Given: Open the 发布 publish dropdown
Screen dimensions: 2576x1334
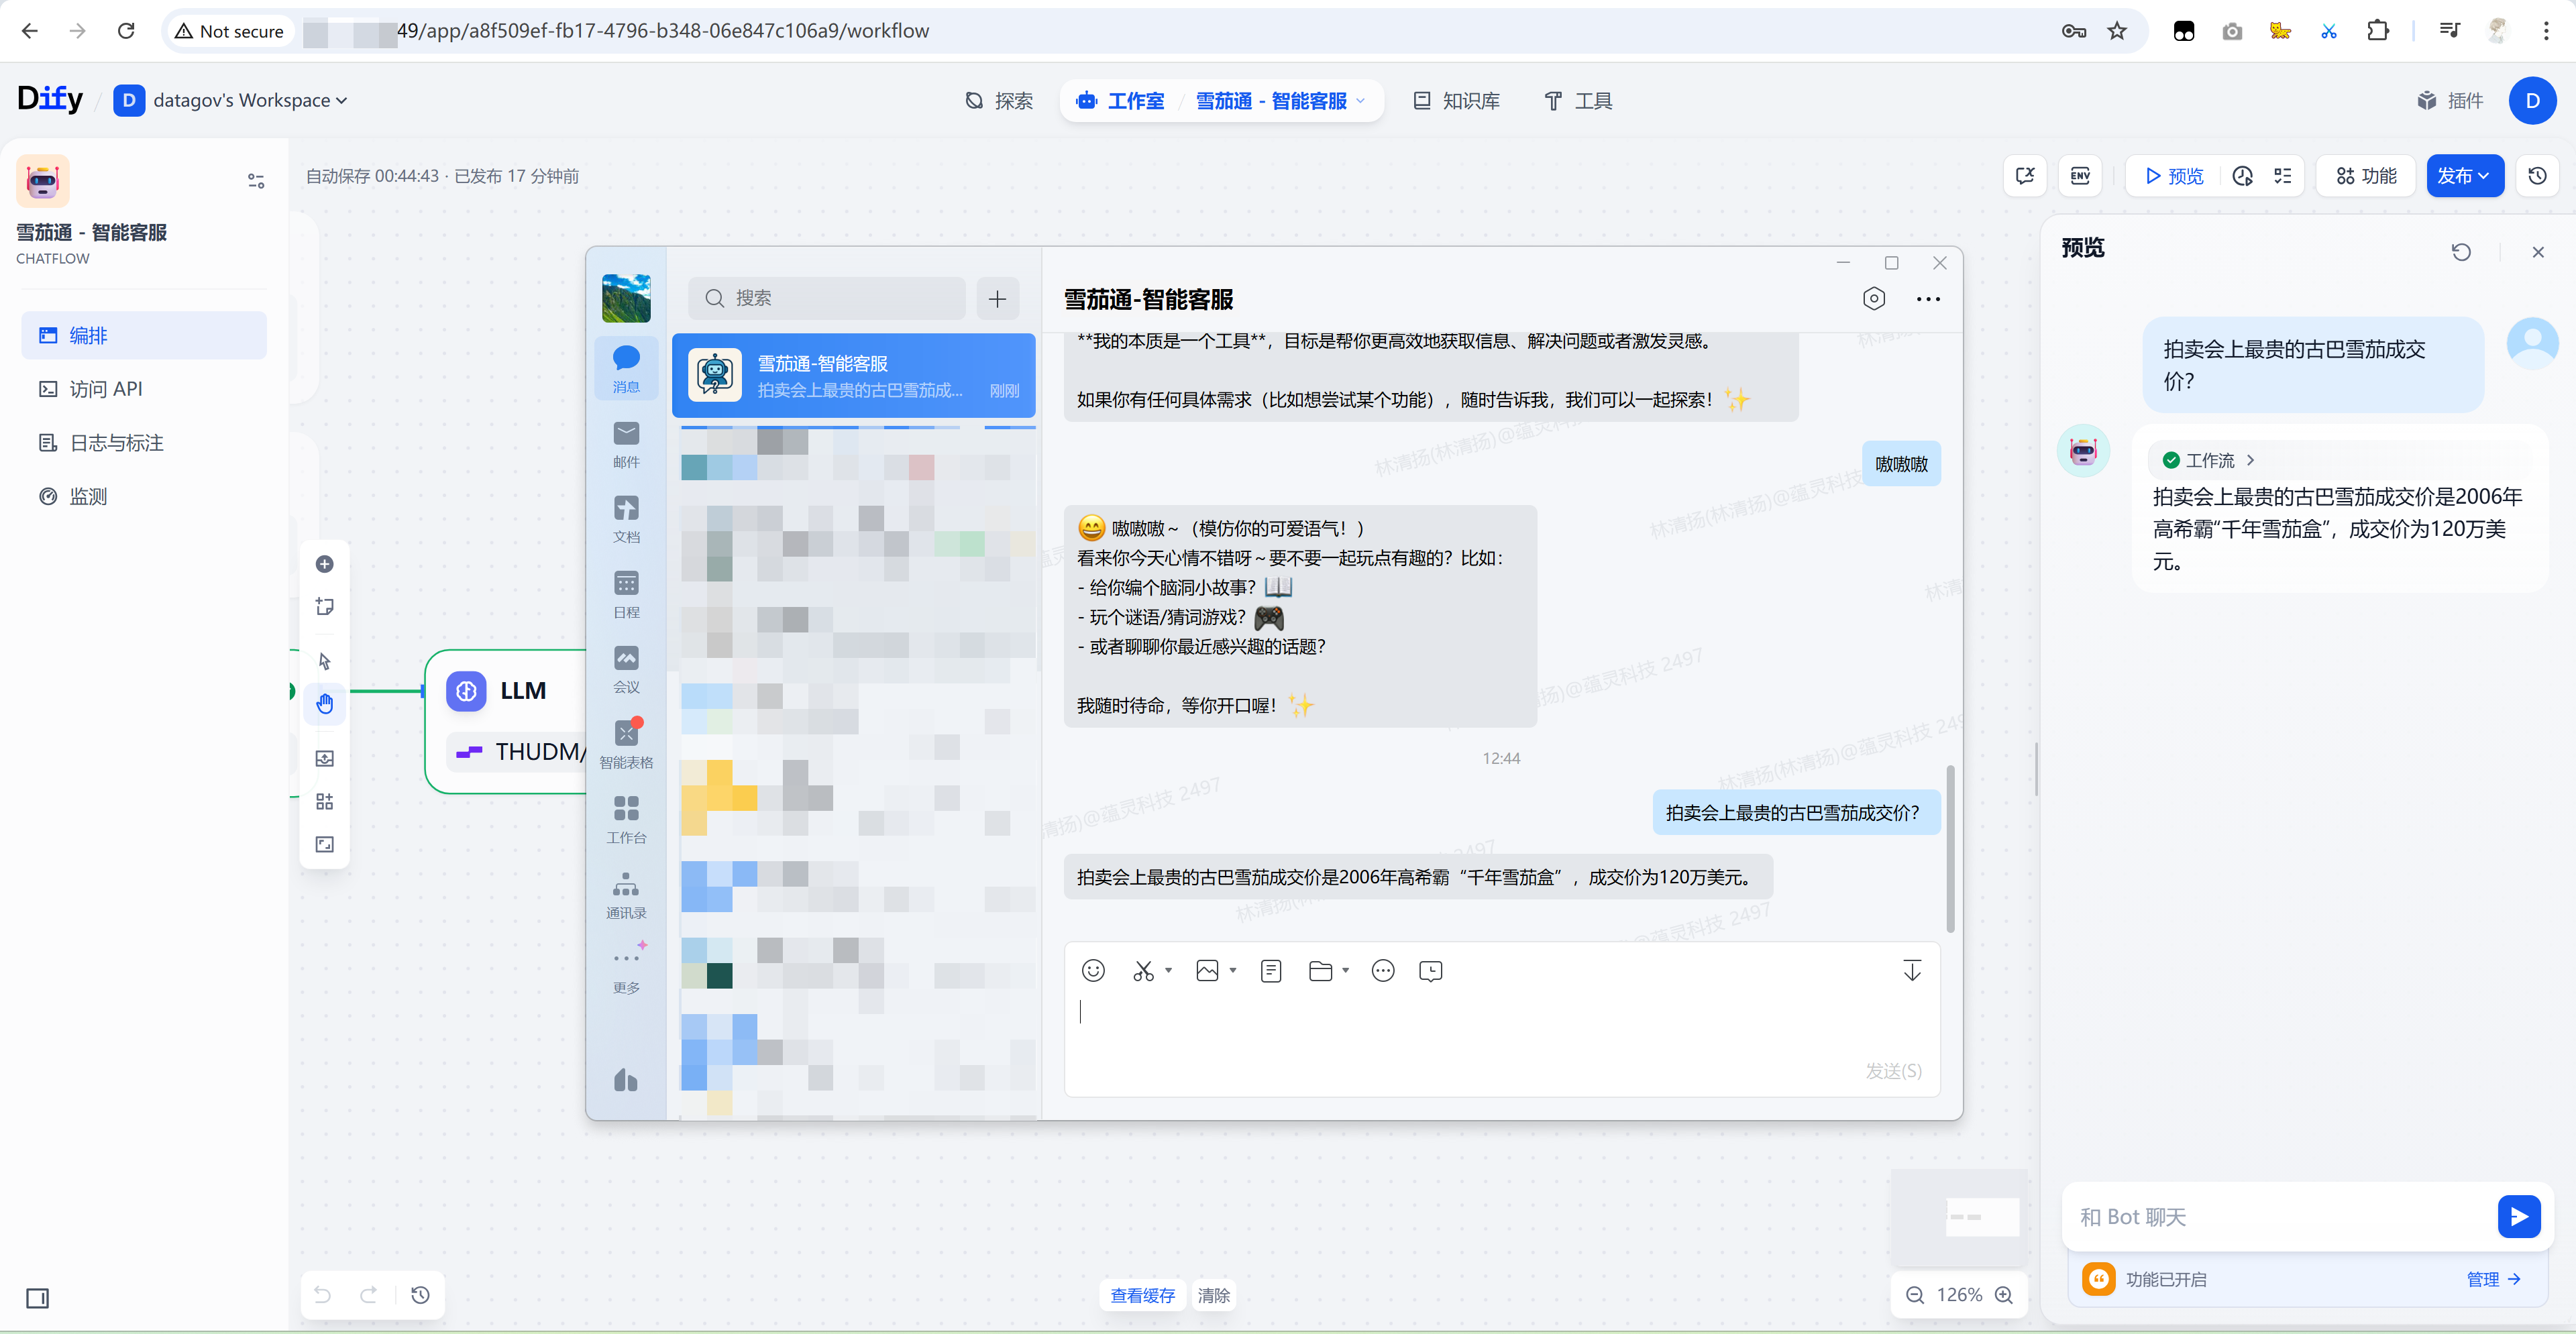Looking at the screenshot, I should pos(2464,176).
